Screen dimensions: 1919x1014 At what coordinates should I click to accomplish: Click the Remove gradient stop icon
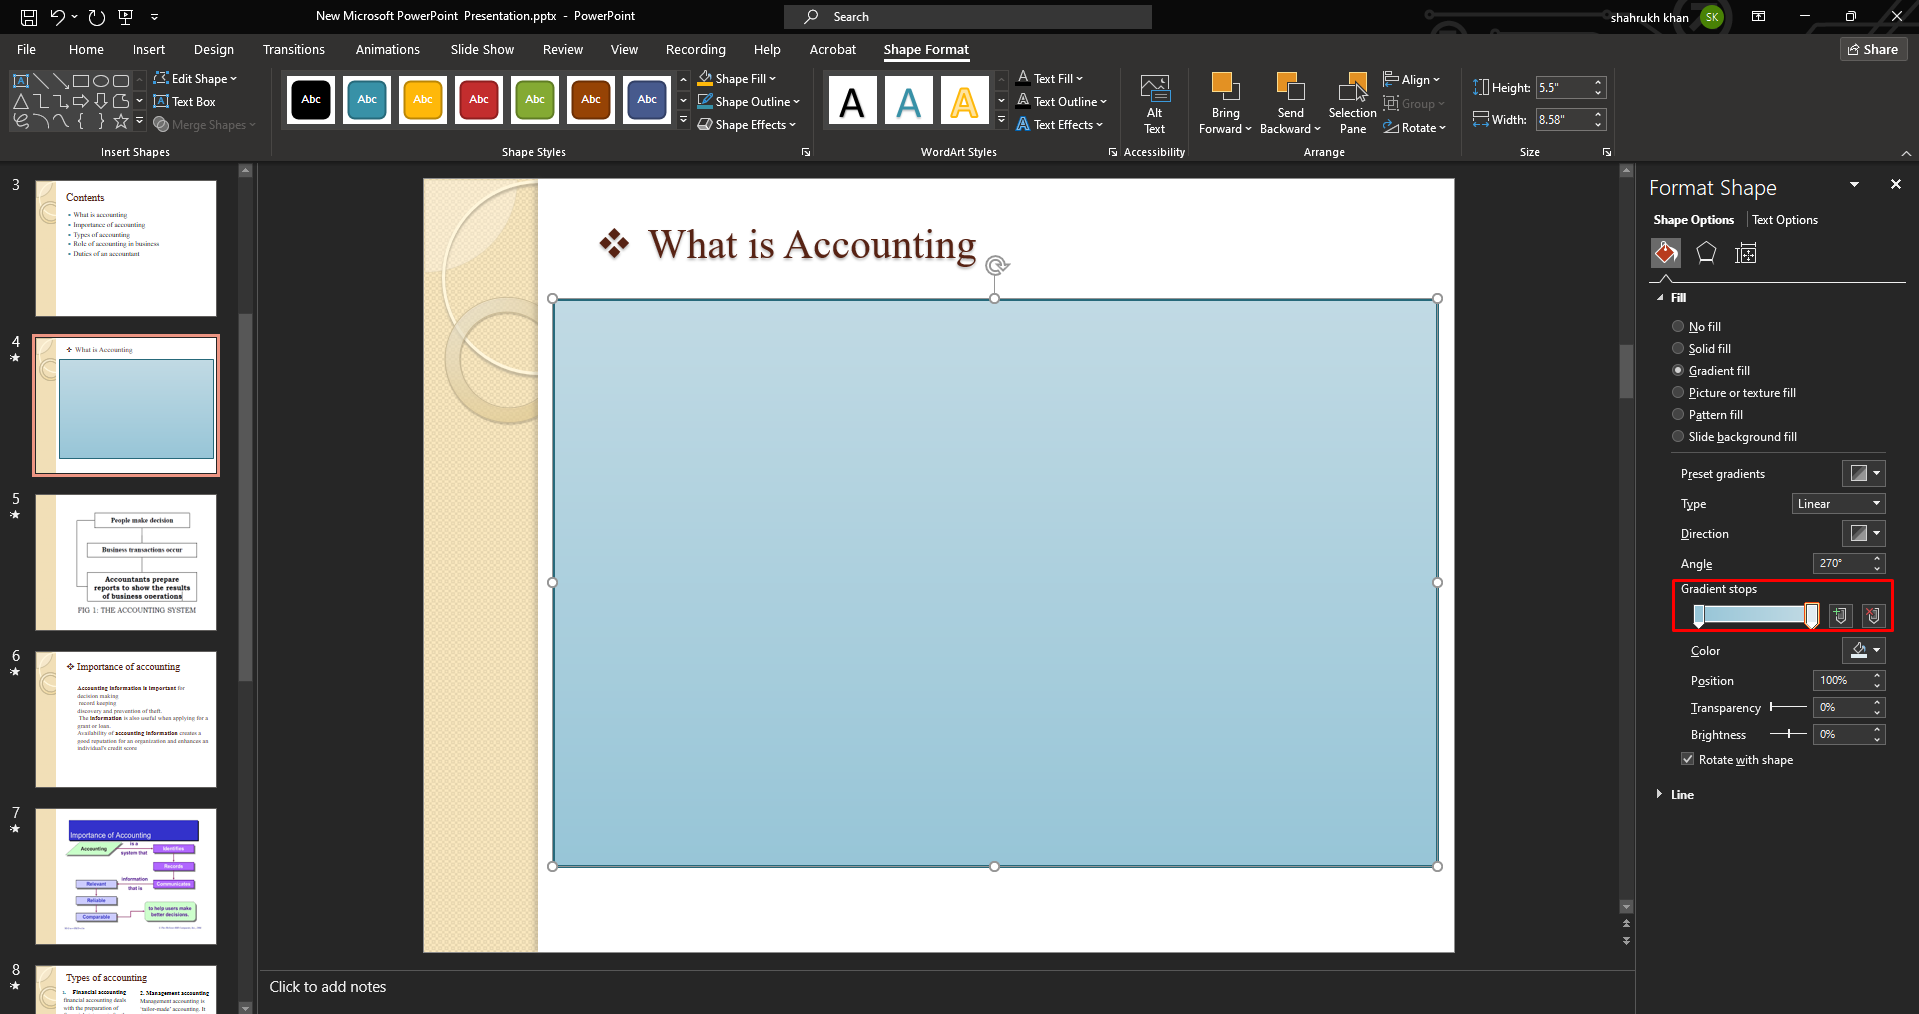(x=1873, y=616)
